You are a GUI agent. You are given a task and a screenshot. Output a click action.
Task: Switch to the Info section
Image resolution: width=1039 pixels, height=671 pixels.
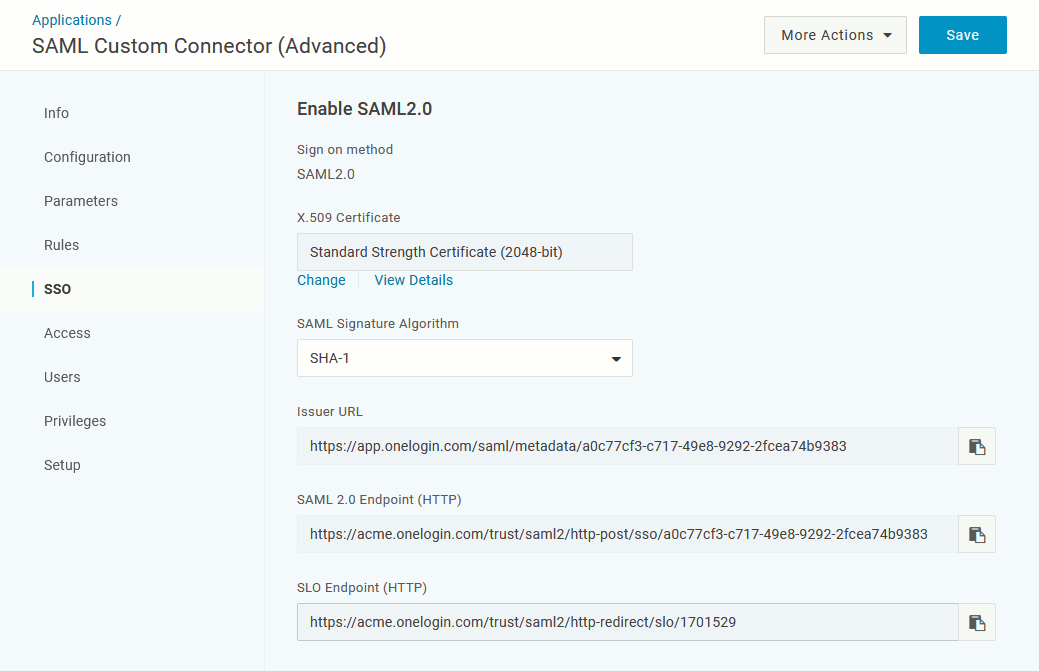click(56, 113)
